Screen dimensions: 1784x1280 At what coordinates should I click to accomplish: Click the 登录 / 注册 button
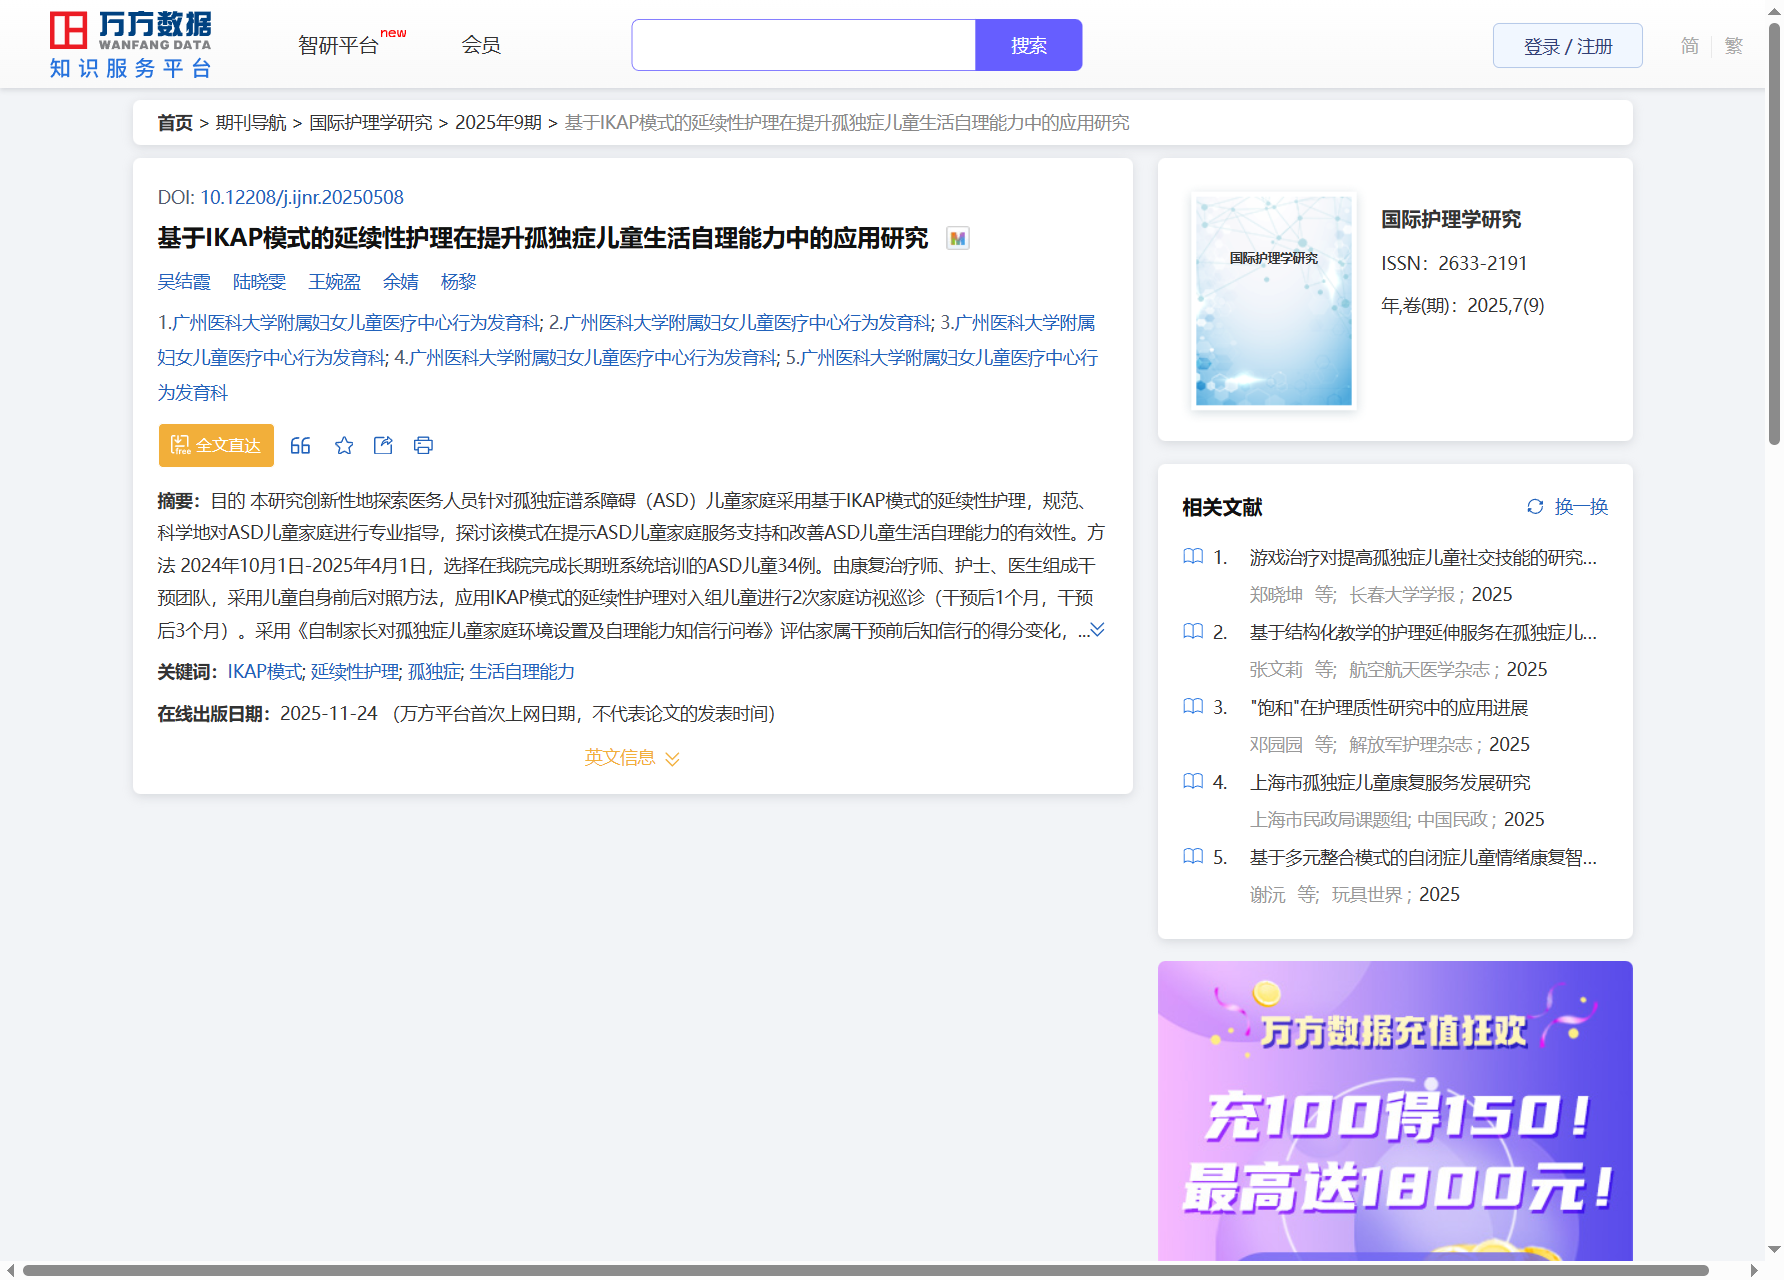(1567, 46)
